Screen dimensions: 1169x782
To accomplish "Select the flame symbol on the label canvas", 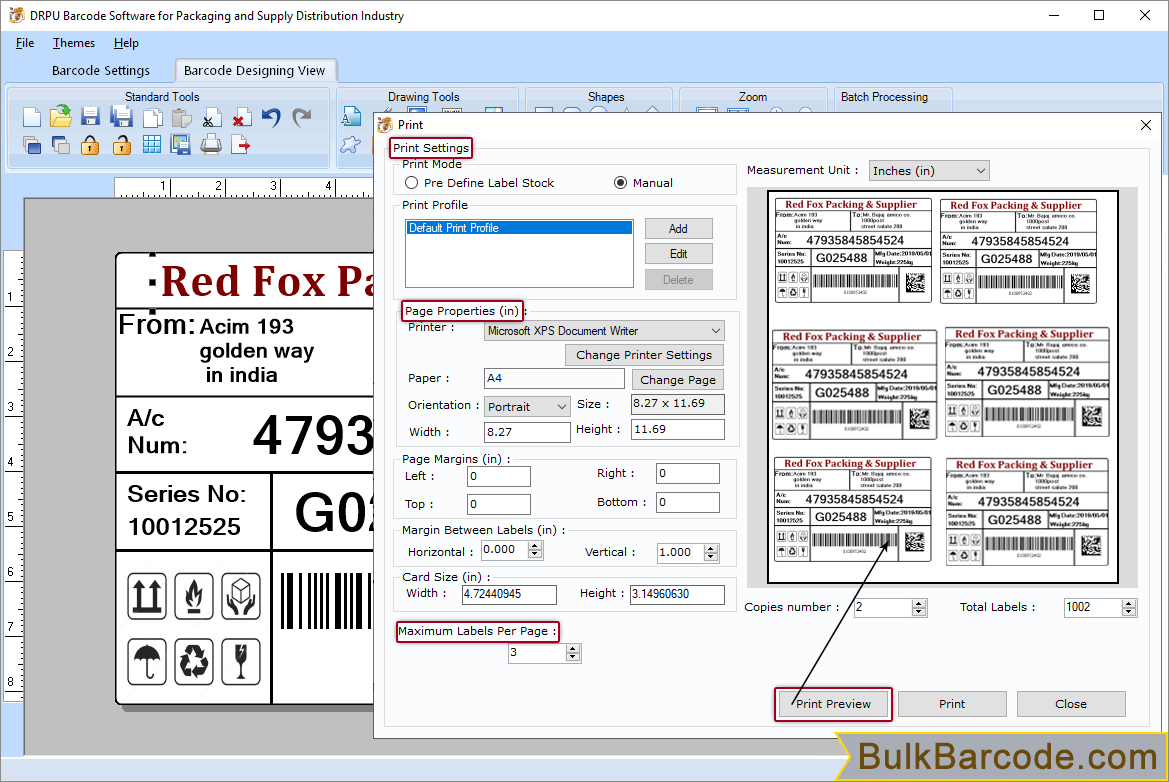I will point(194,596).
